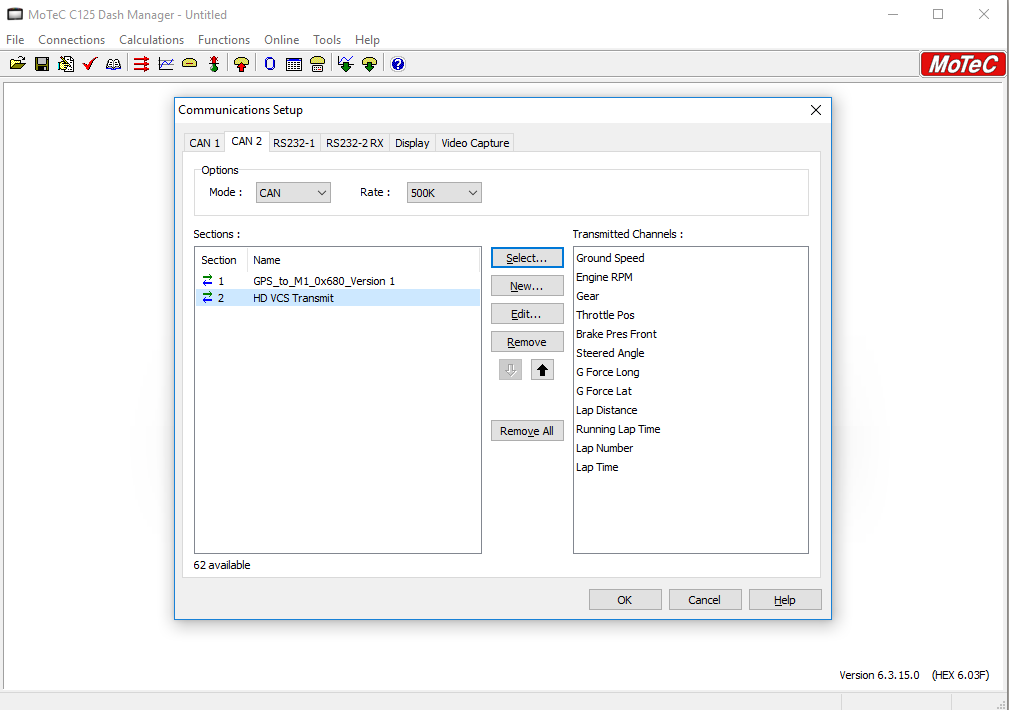Click the Save floppy disk icon
Screen dimensions: 1009x710
(x=42, y=64)
